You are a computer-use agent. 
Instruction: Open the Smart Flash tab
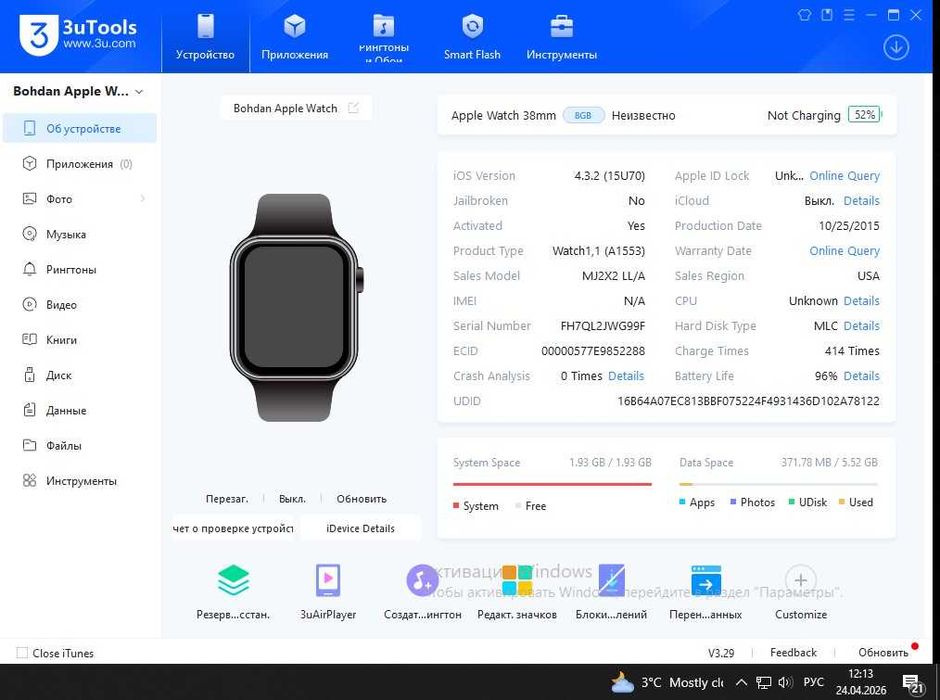tap(472, 37)
